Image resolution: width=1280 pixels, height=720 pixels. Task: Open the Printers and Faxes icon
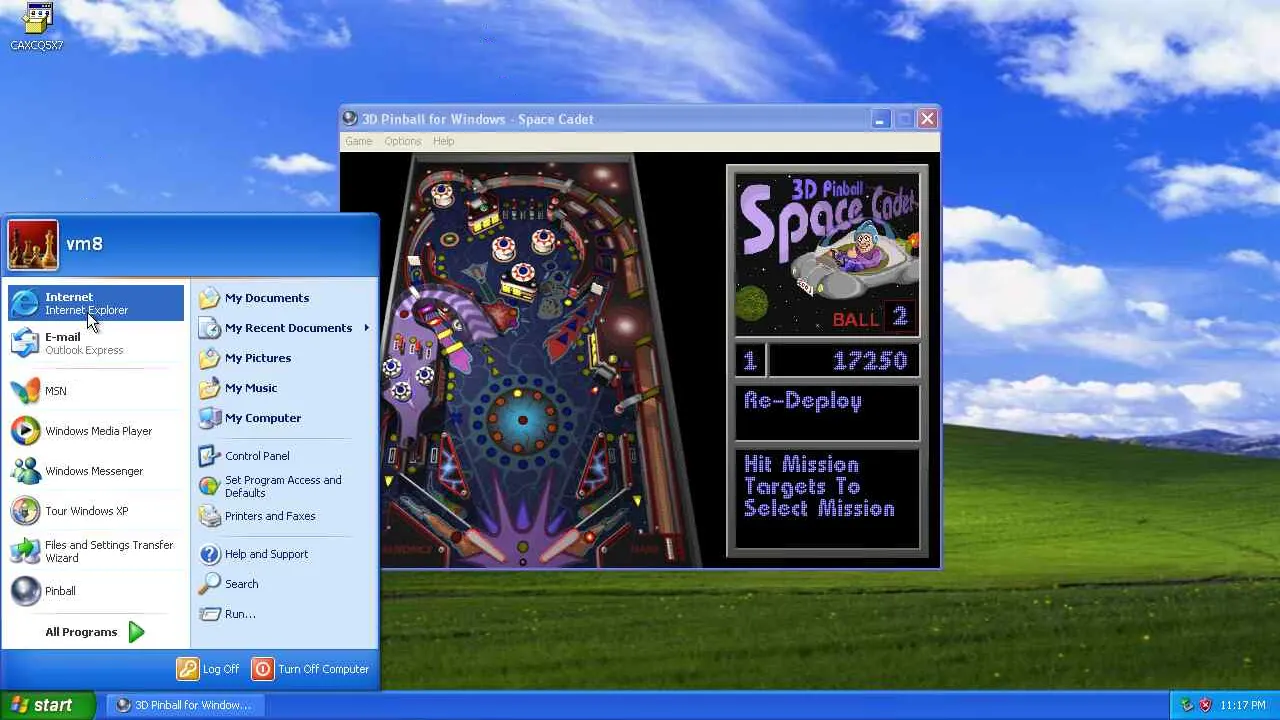click(209, 516)
